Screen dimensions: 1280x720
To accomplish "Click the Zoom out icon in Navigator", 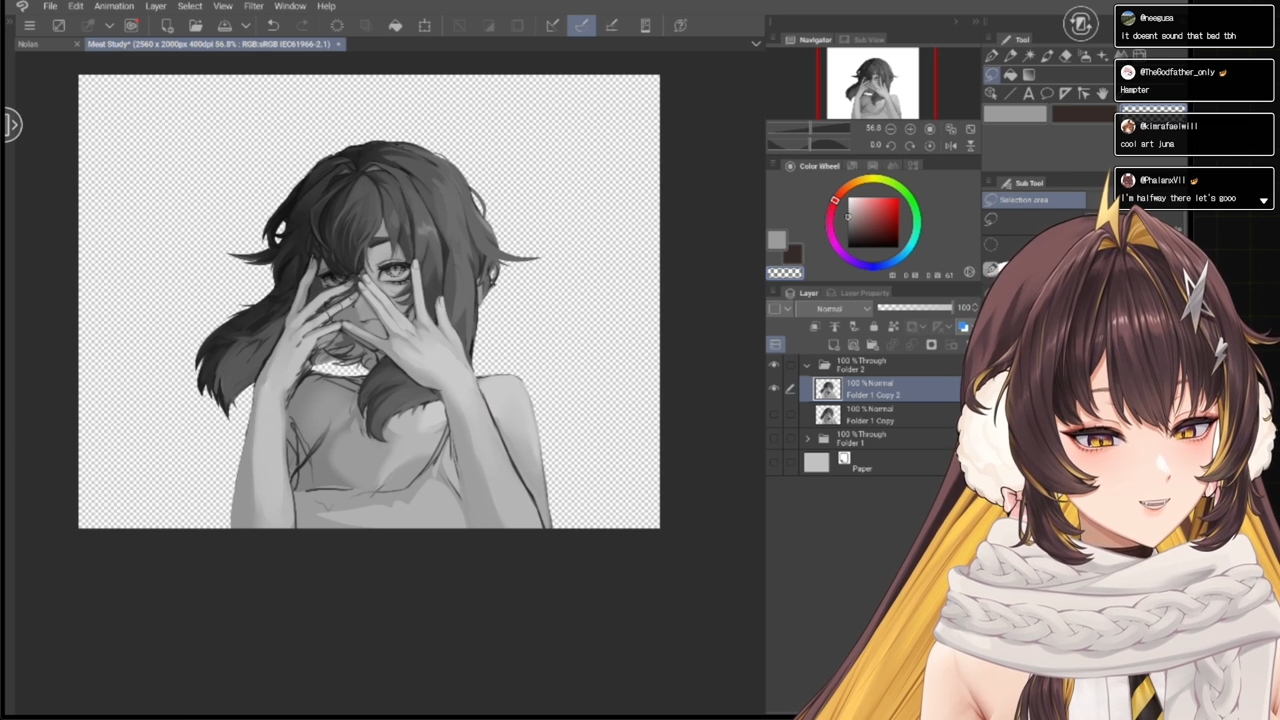I will click(x=891, y=129).
